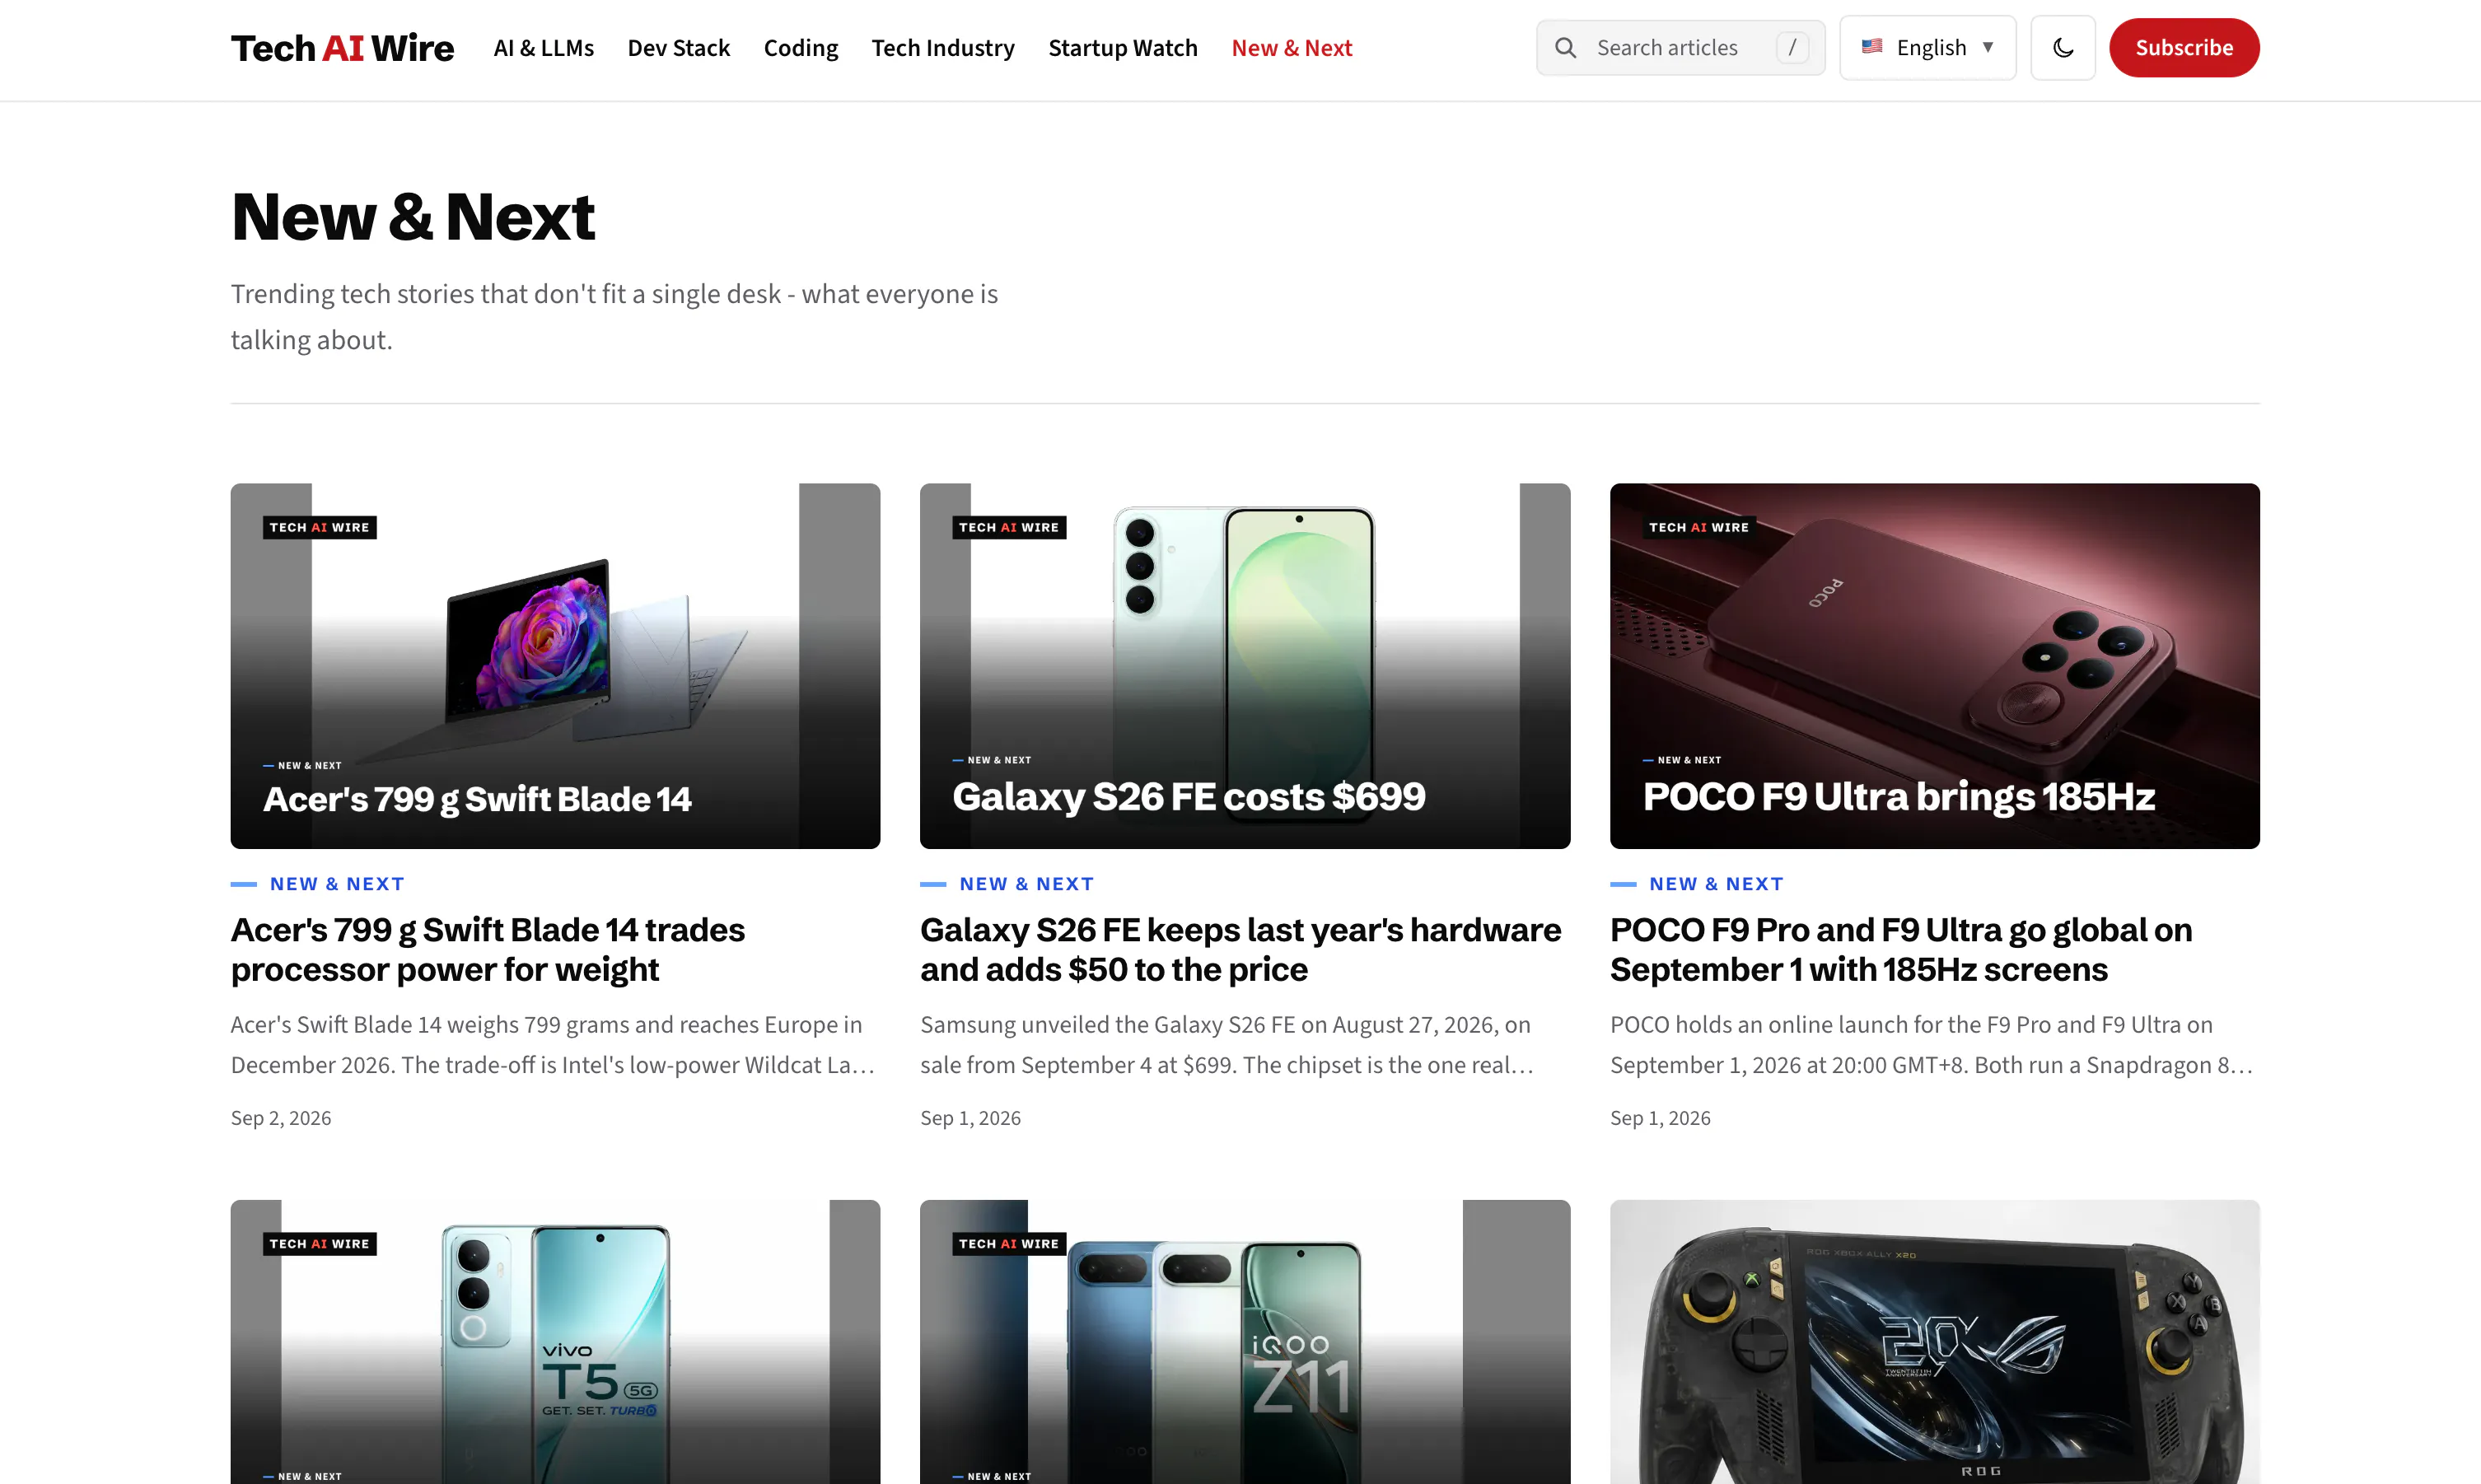The width and height of the screenshot is (2481, 1484).
Task: Click New & Next tag under Acer card
Action: click(337, 884)
